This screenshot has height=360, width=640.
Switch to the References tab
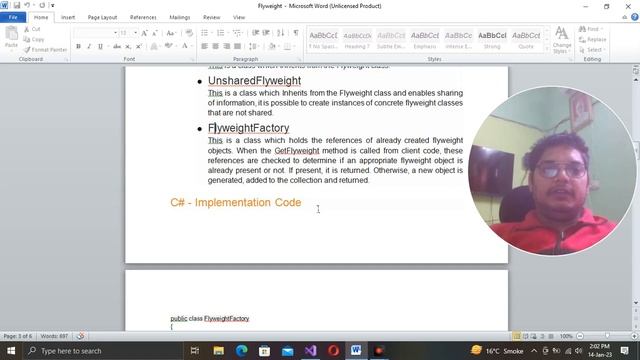[x=143, y=18]
